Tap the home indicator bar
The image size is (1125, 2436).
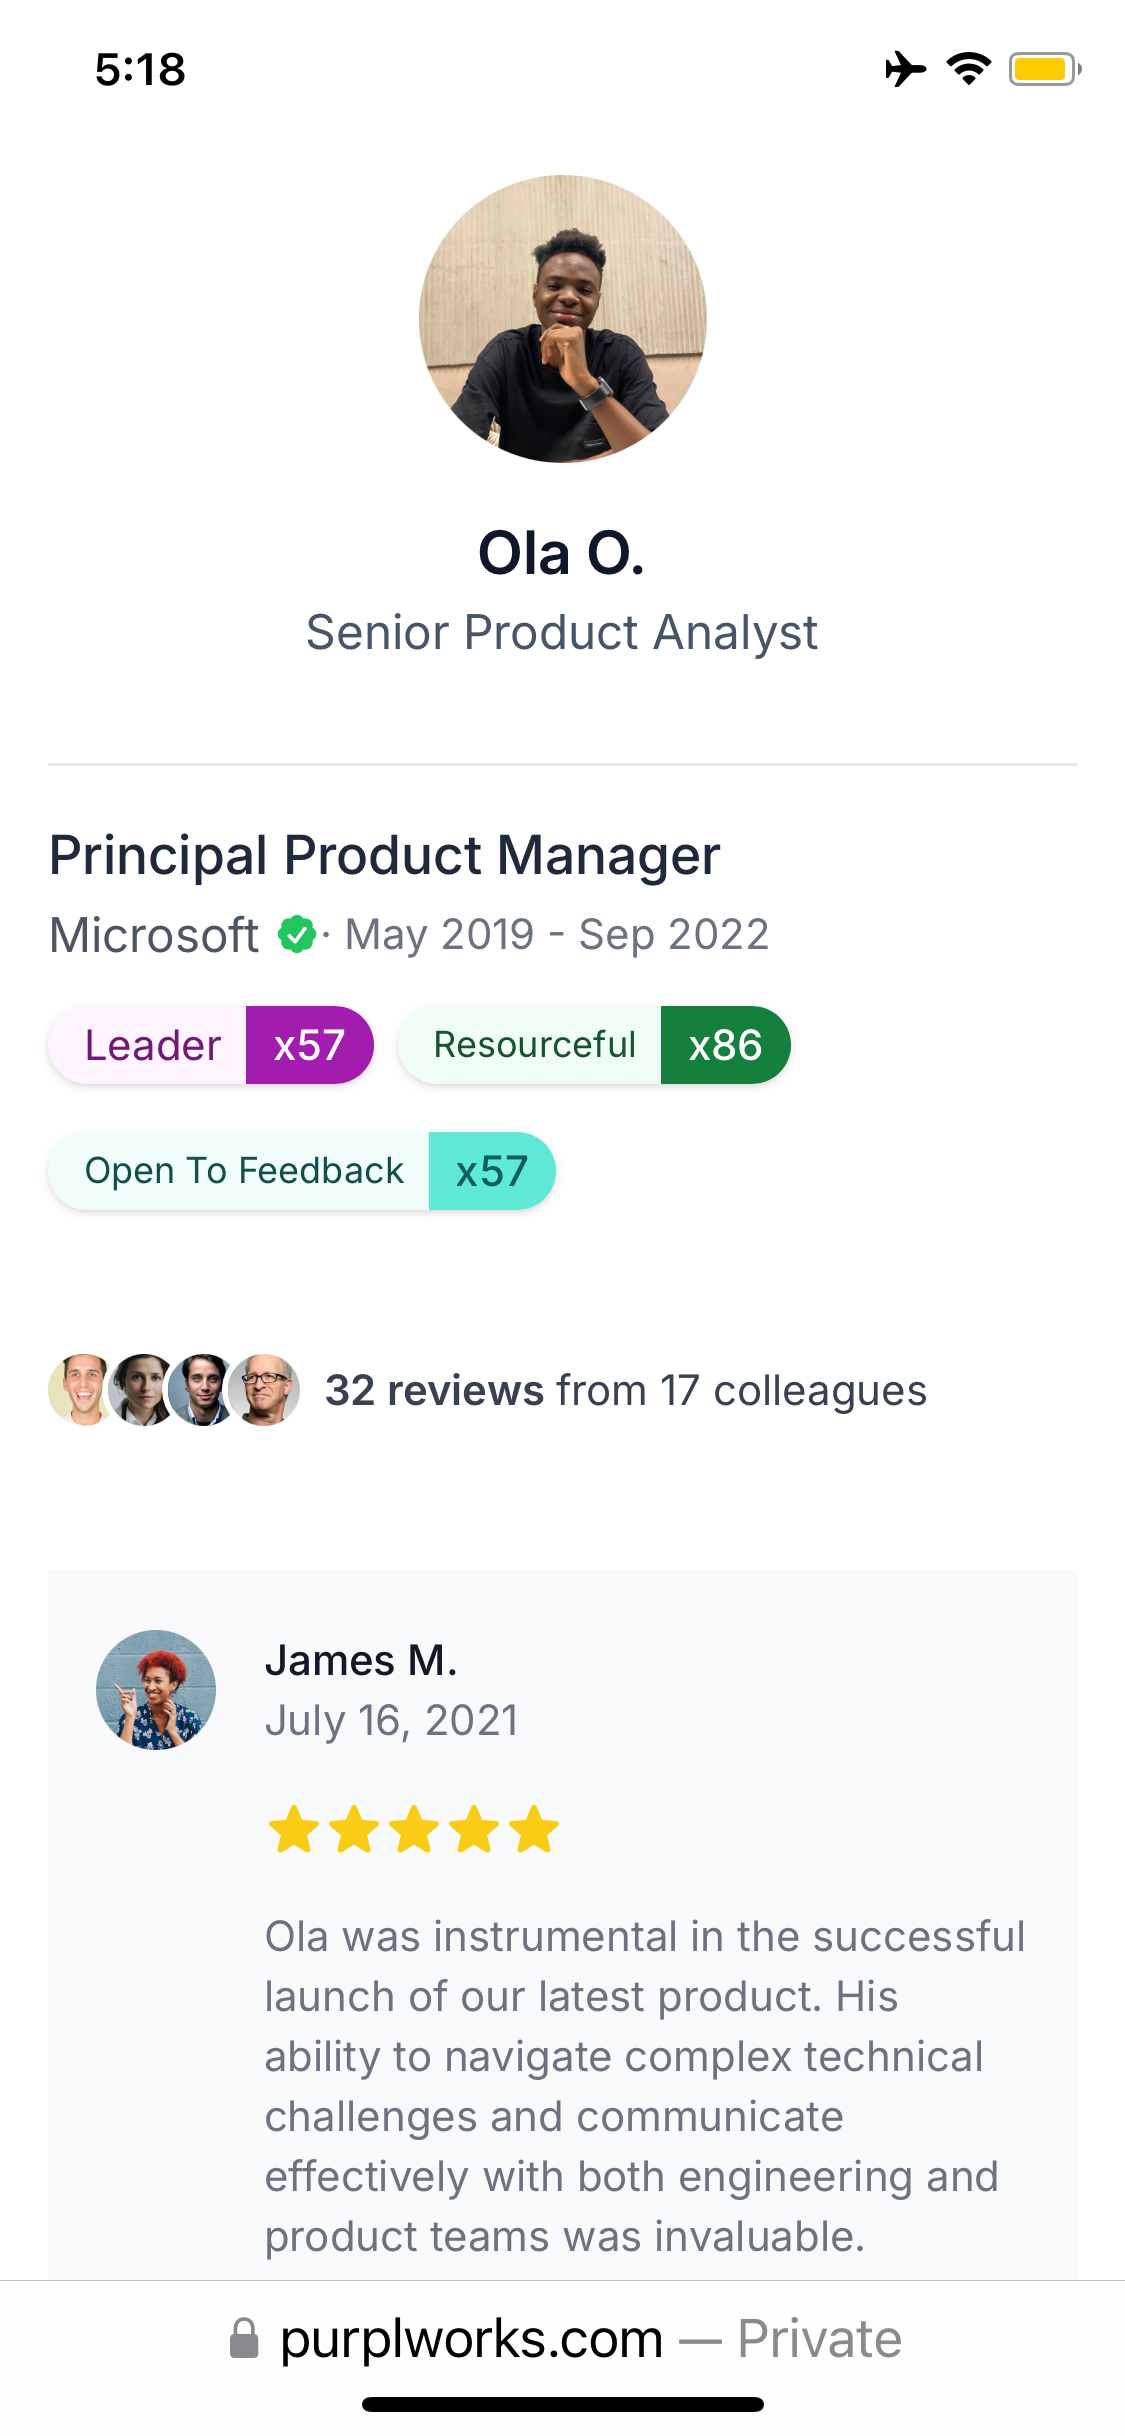coord(562,2404)
